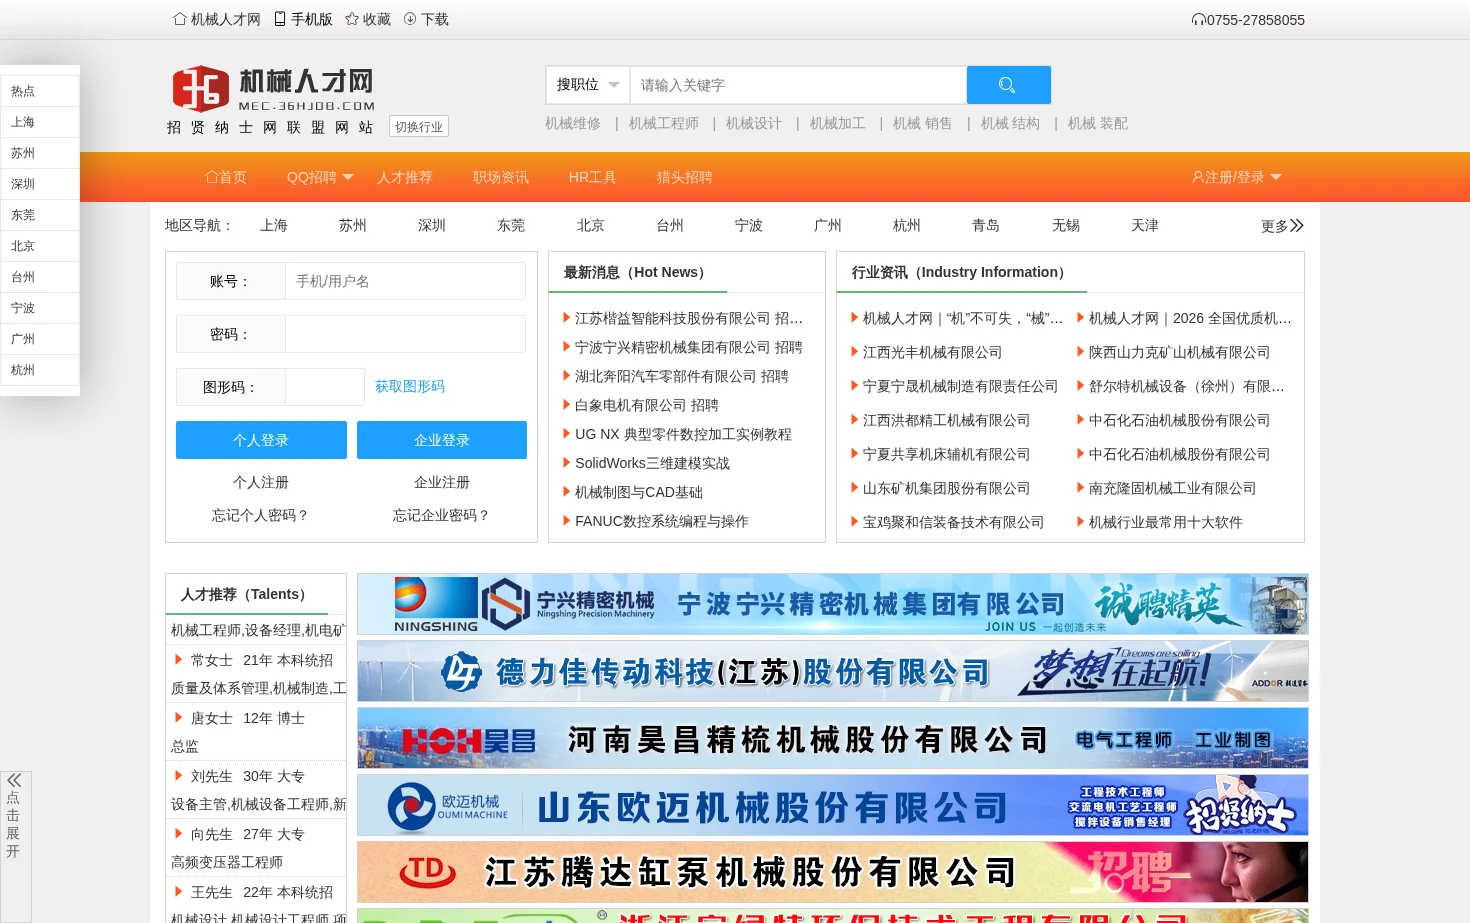Open the 河南昊昌精梳机械 banner ad
Screen dimensions: 1470x923
click(832, 738)
